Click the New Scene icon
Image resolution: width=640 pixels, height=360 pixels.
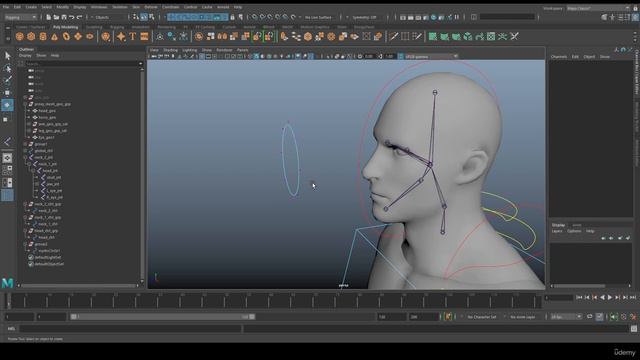tap(48, 17)
